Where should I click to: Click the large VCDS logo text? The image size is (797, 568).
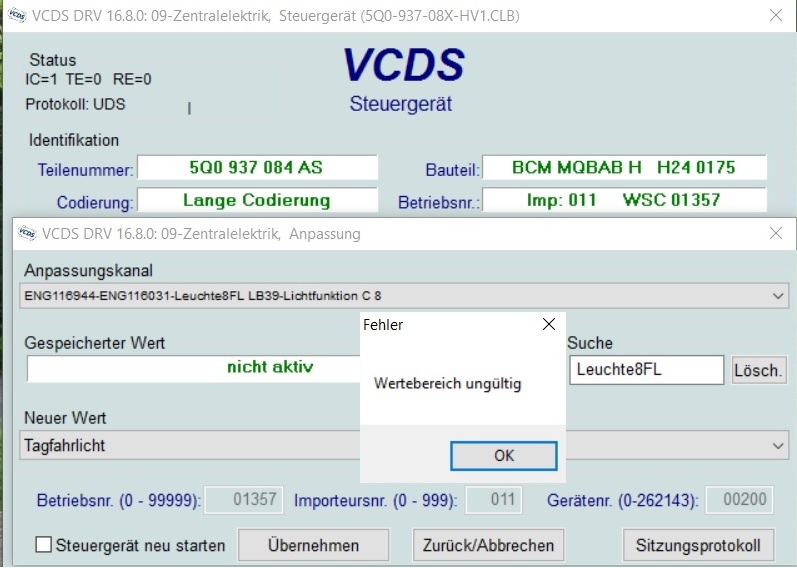(x=403, y=65)
